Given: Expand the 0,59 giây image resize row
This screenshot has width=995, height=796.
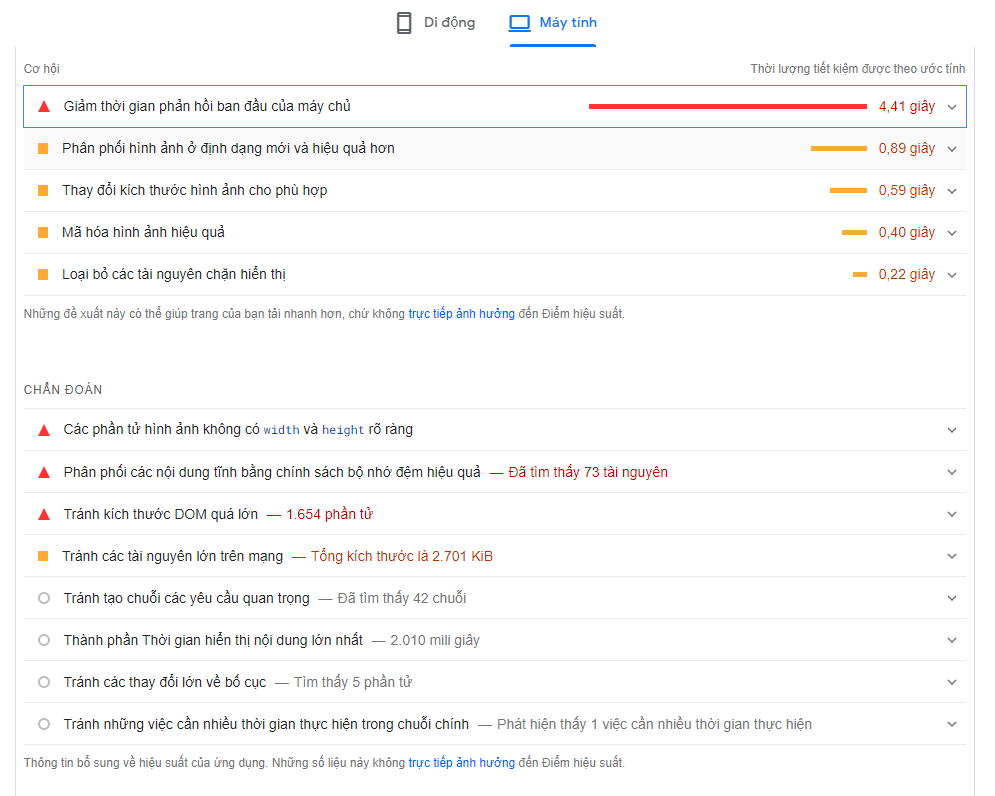Looking at the screenshot, I should [951, 190].
